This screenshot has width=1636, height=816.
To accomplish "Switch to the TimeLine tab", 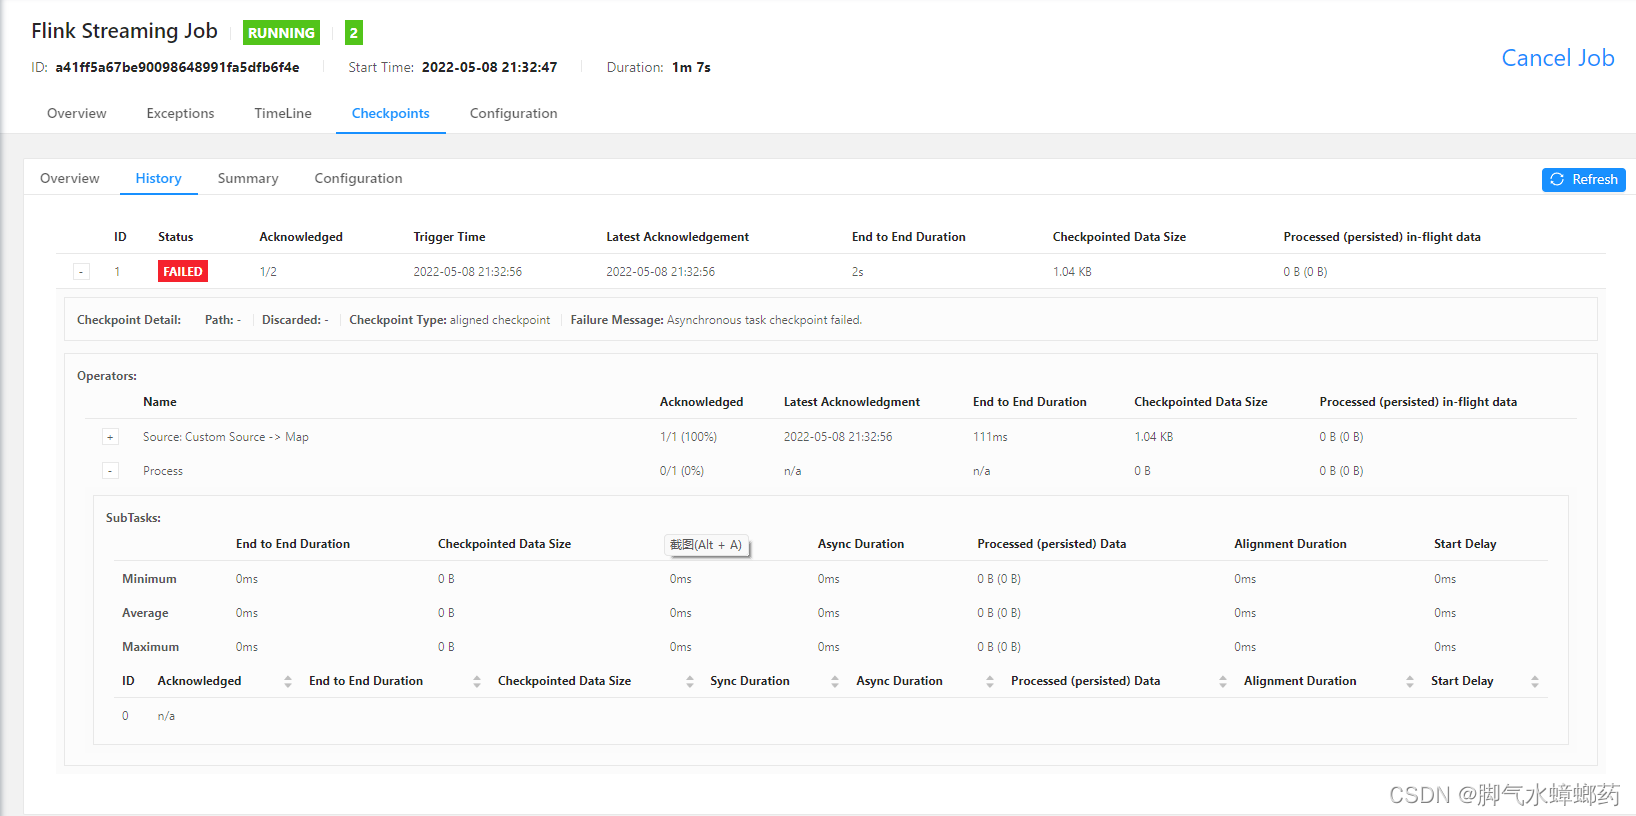I will pyautogui.click(x=283, y=113).
